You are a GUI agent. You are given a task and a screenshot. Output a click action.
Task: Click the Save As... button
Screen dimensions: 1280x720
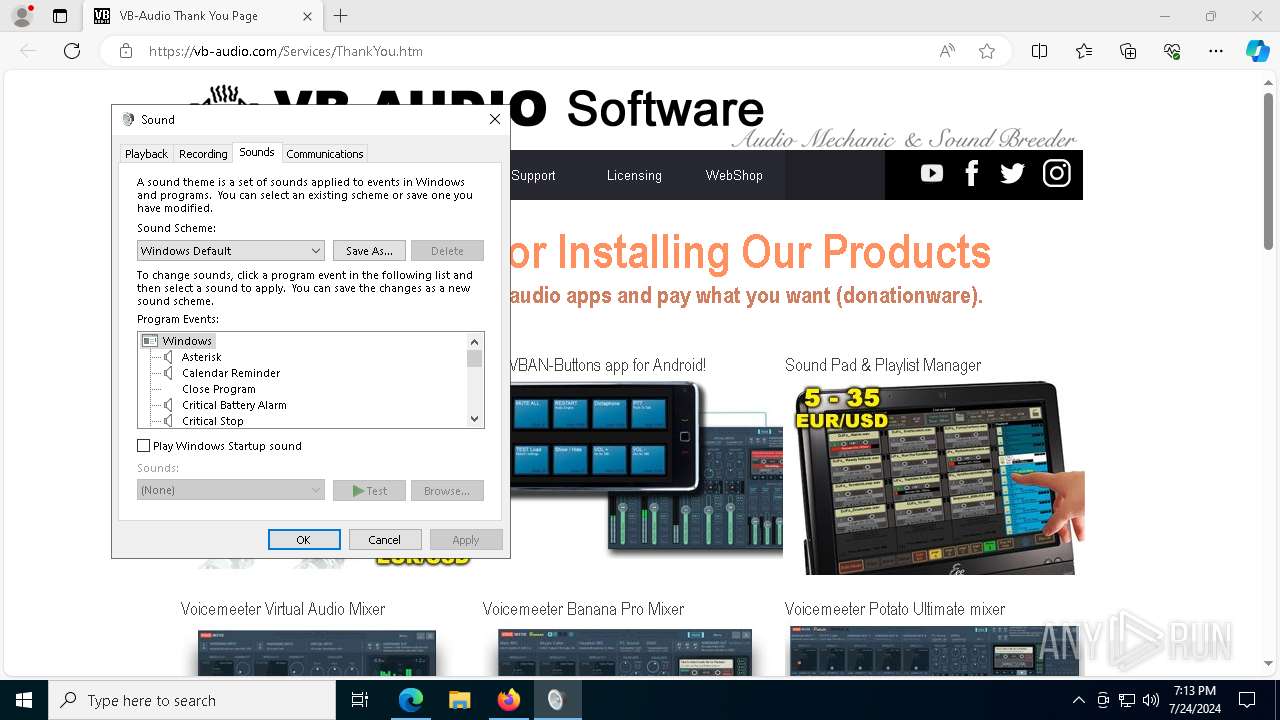(x=369, y=251)
